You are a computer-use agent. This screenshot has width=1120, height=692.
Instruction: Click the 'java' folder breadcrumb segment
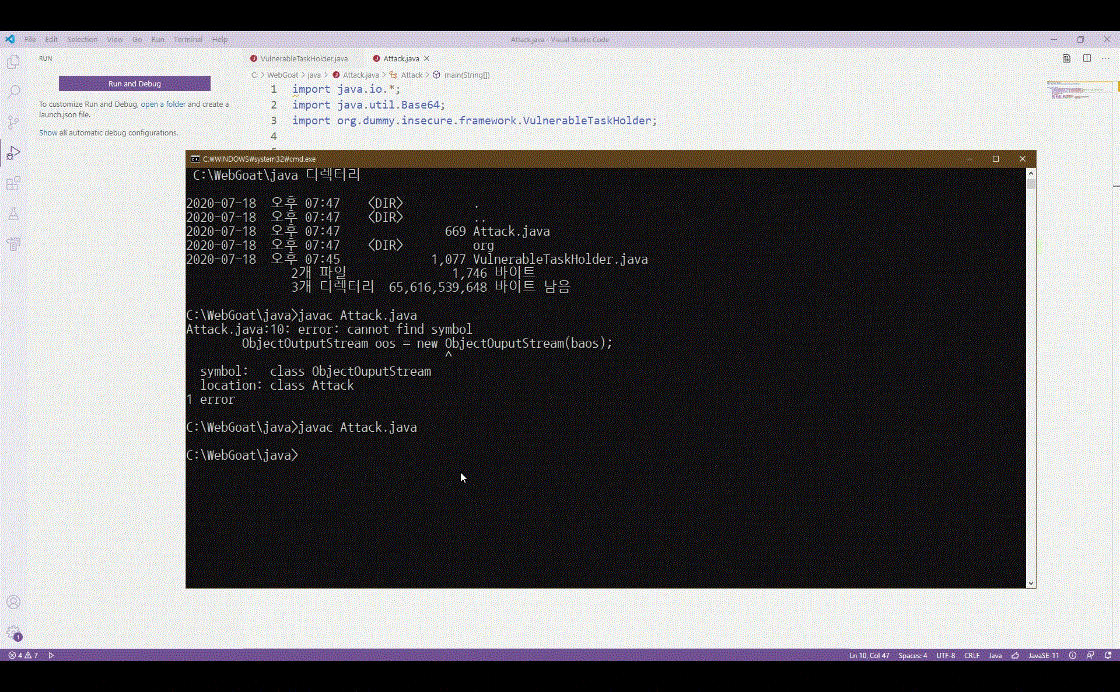coord(314,75)
